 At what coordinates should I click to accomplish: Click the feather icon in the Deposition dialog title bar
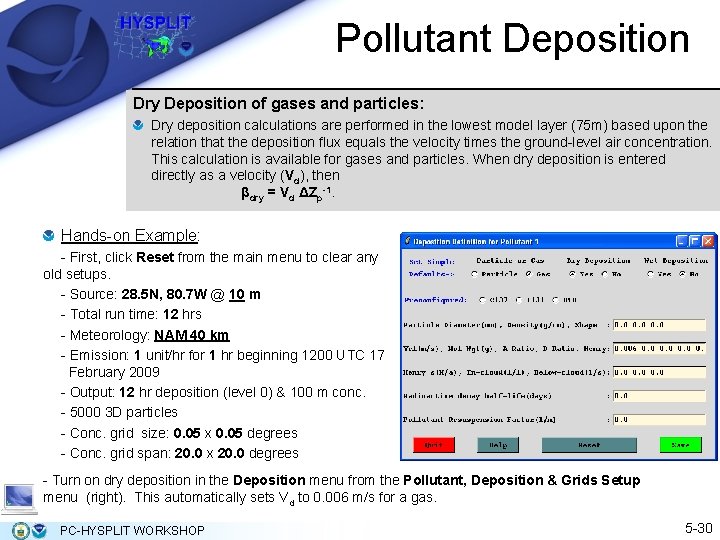pos(407,241)
